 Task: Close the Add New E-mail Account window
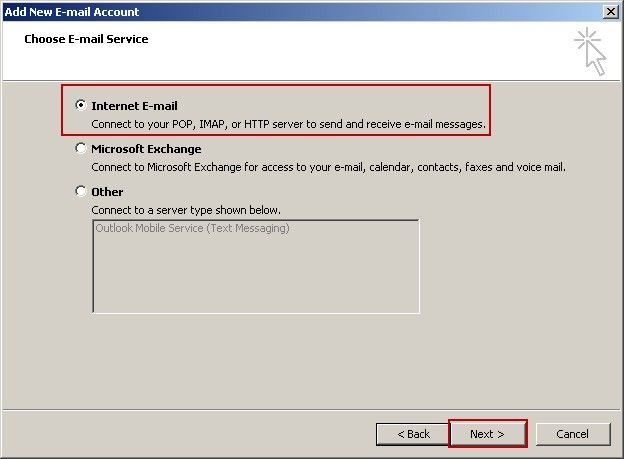click(x=610, y=12)
